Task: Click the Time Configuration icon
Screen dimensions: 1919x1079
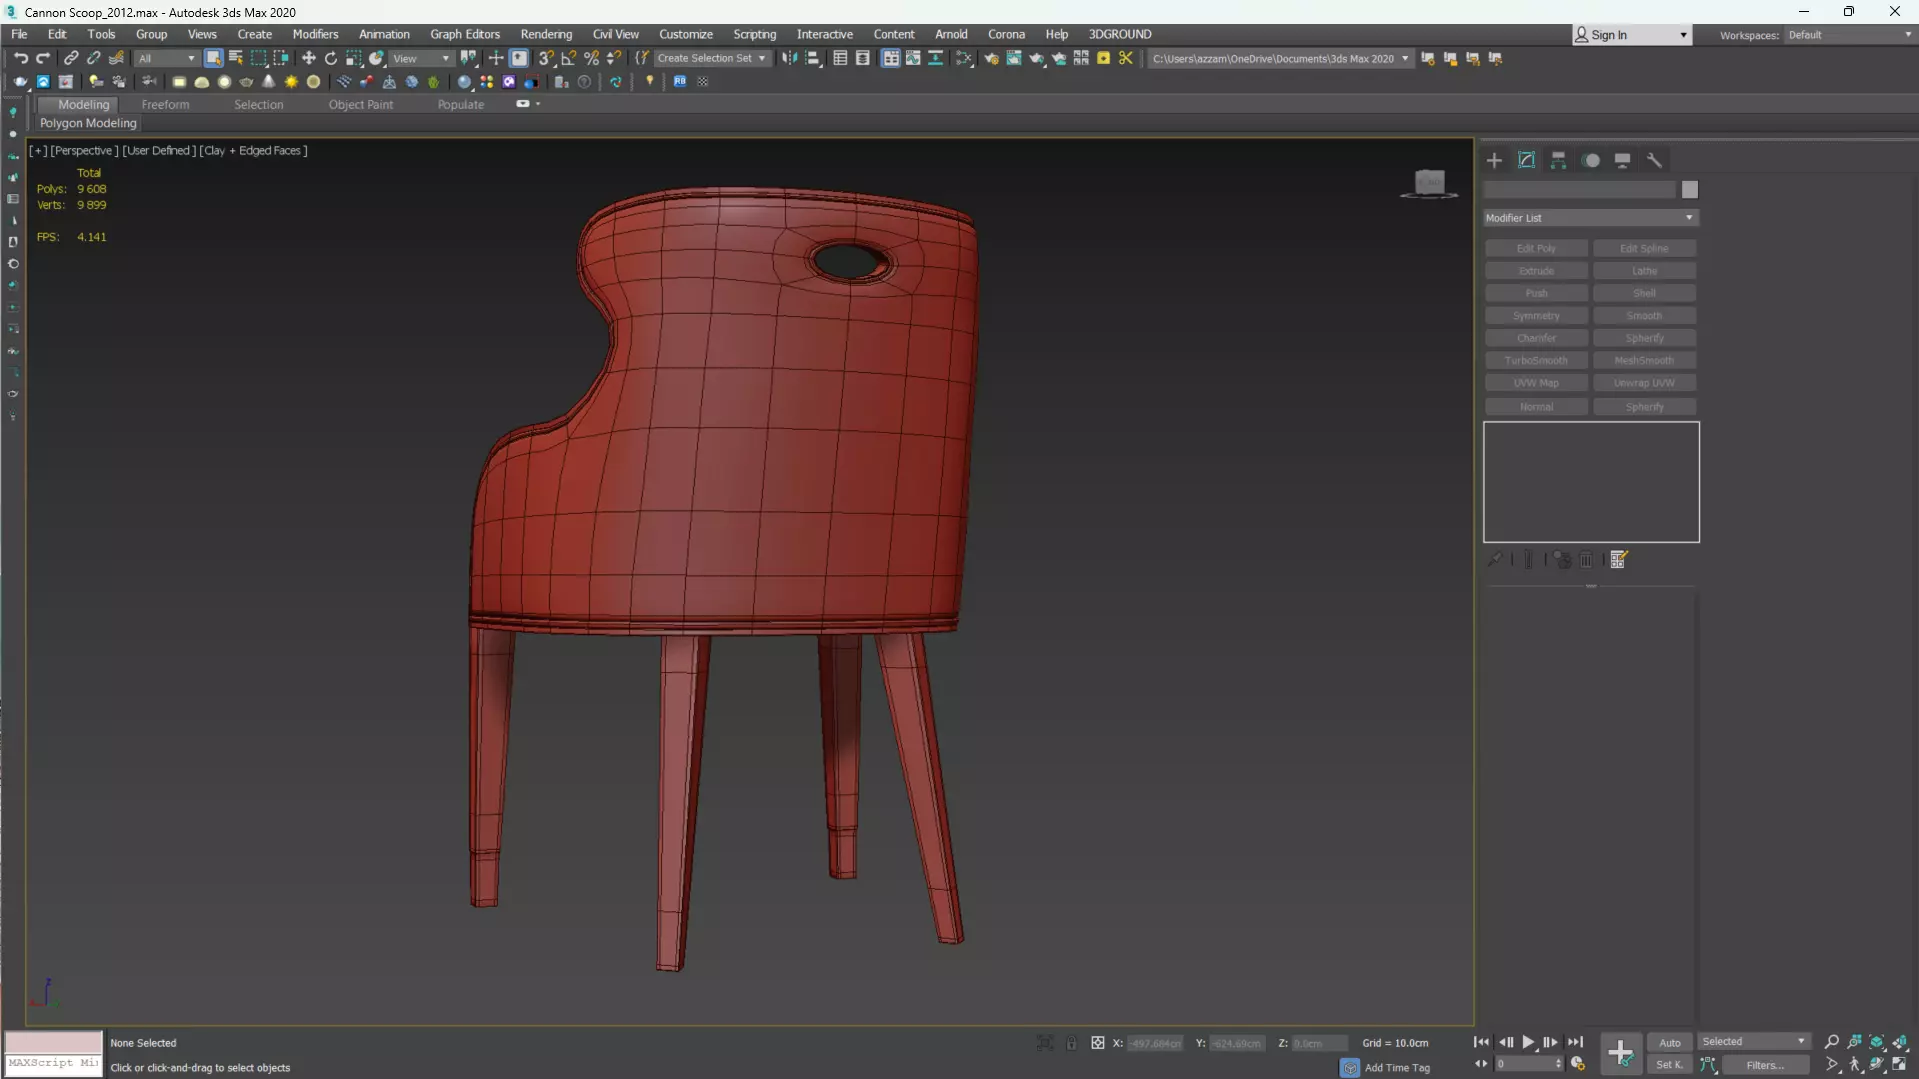Action: click(x=1578, y=1065)
